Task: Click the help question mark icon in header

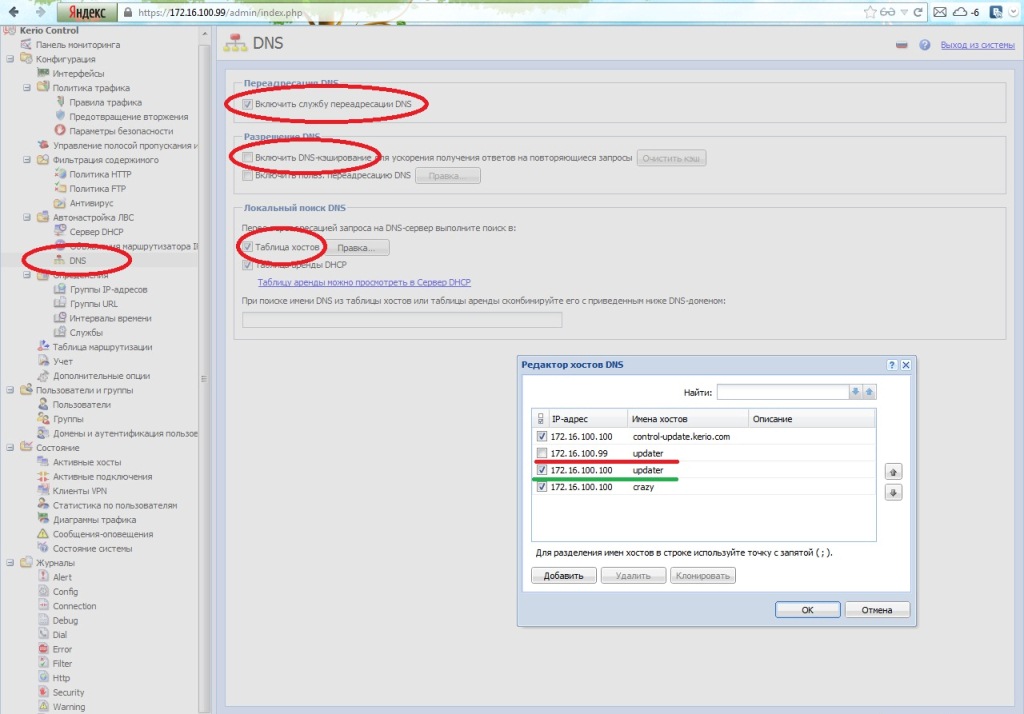Action: 925,45
